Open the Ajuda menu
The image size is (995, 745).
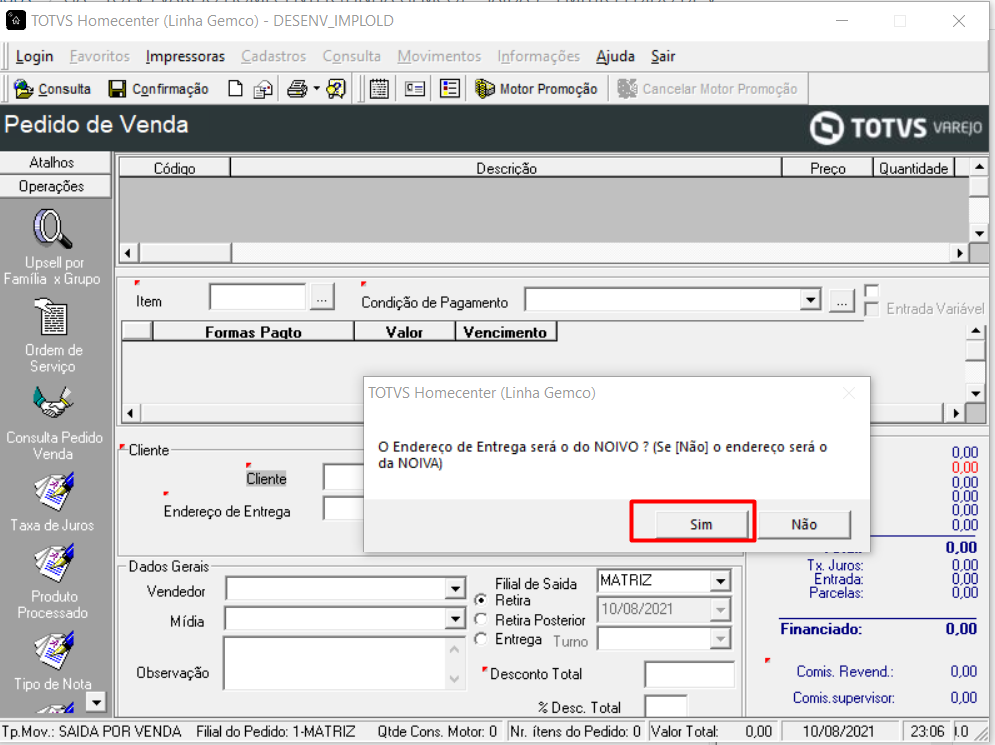tap(616, 56)
